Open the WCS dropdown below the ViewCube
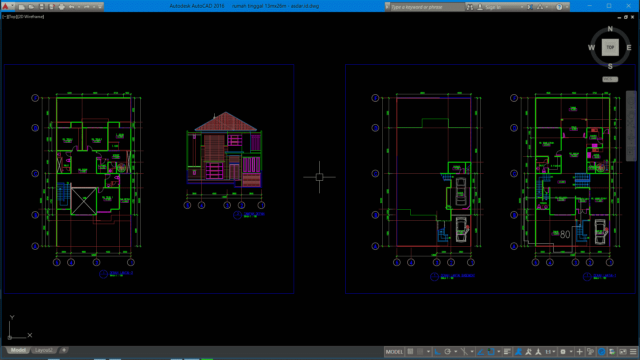 click(610, 79)
